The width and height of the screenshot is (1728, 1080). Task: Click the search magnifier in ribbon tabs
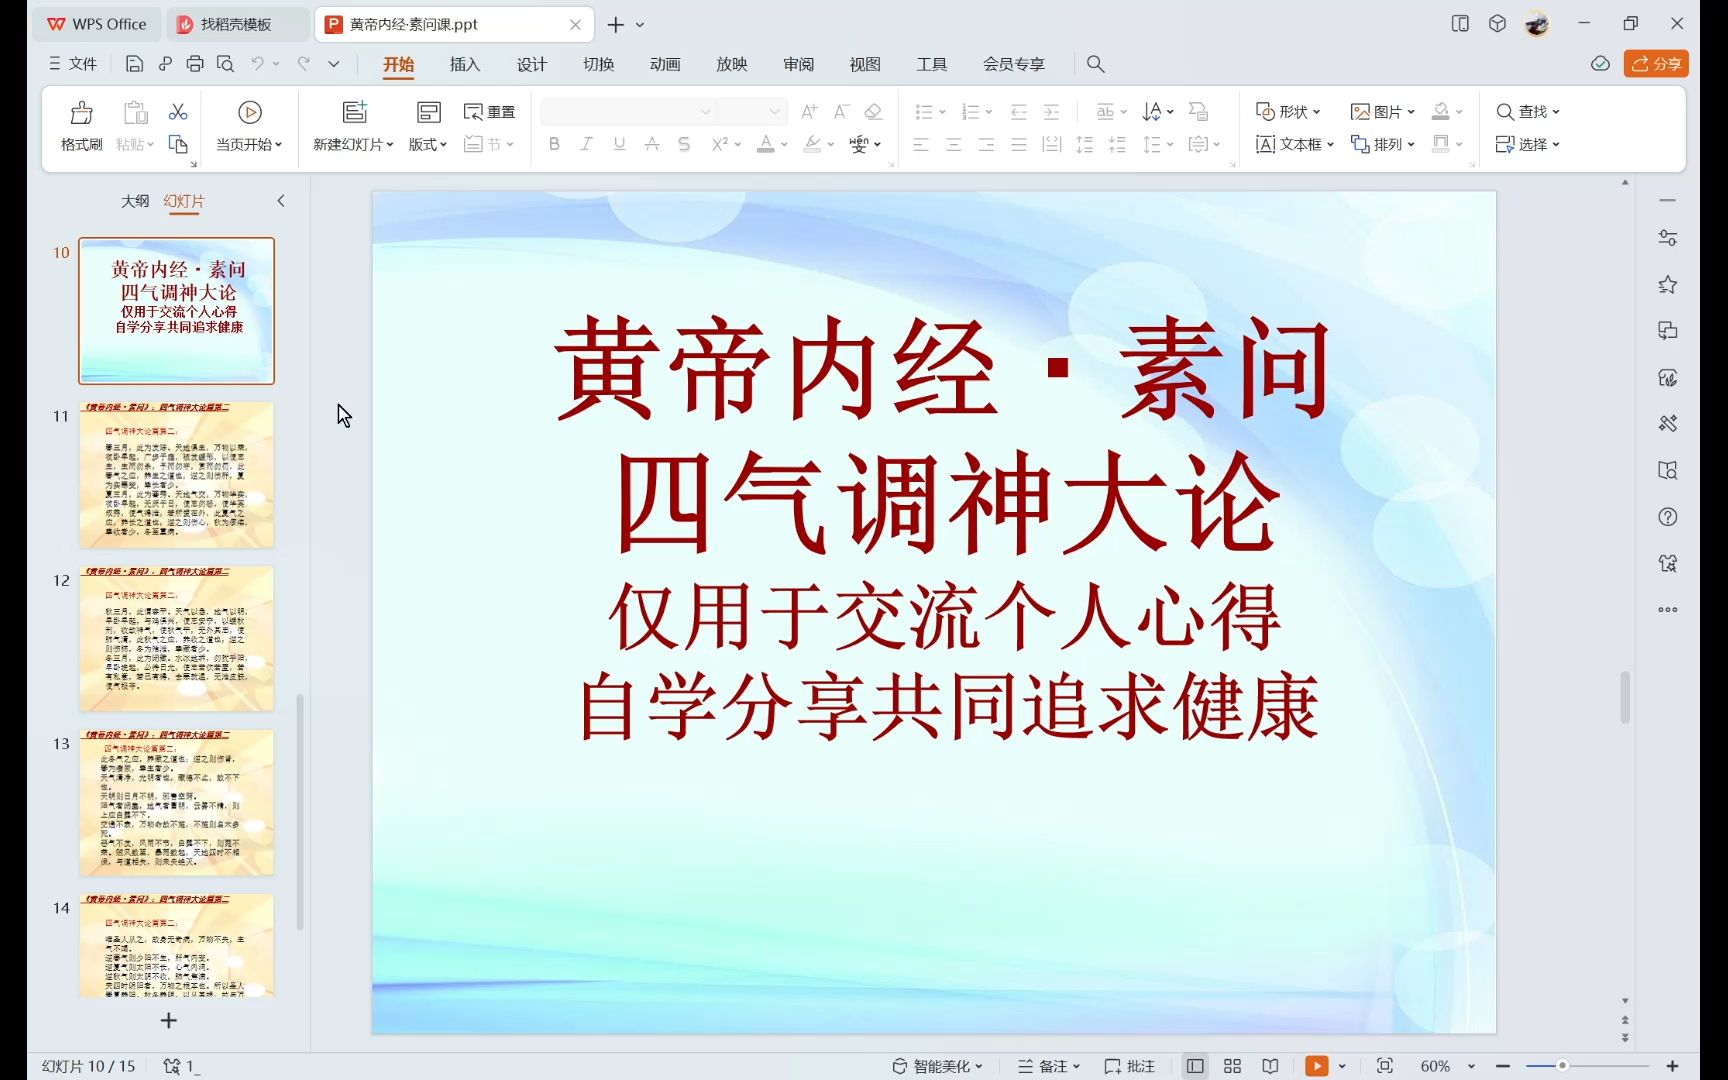pos(1096,64)
